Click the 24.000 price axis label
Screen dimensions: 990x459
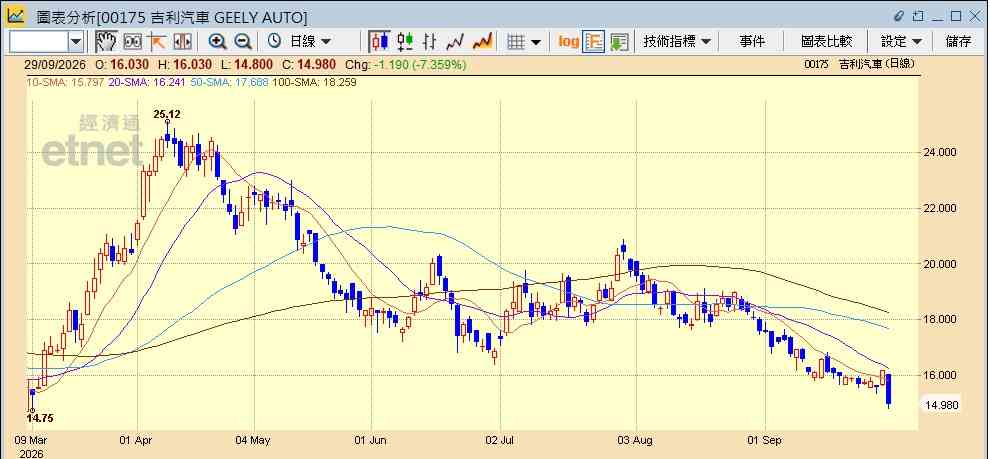pos(939,152)
